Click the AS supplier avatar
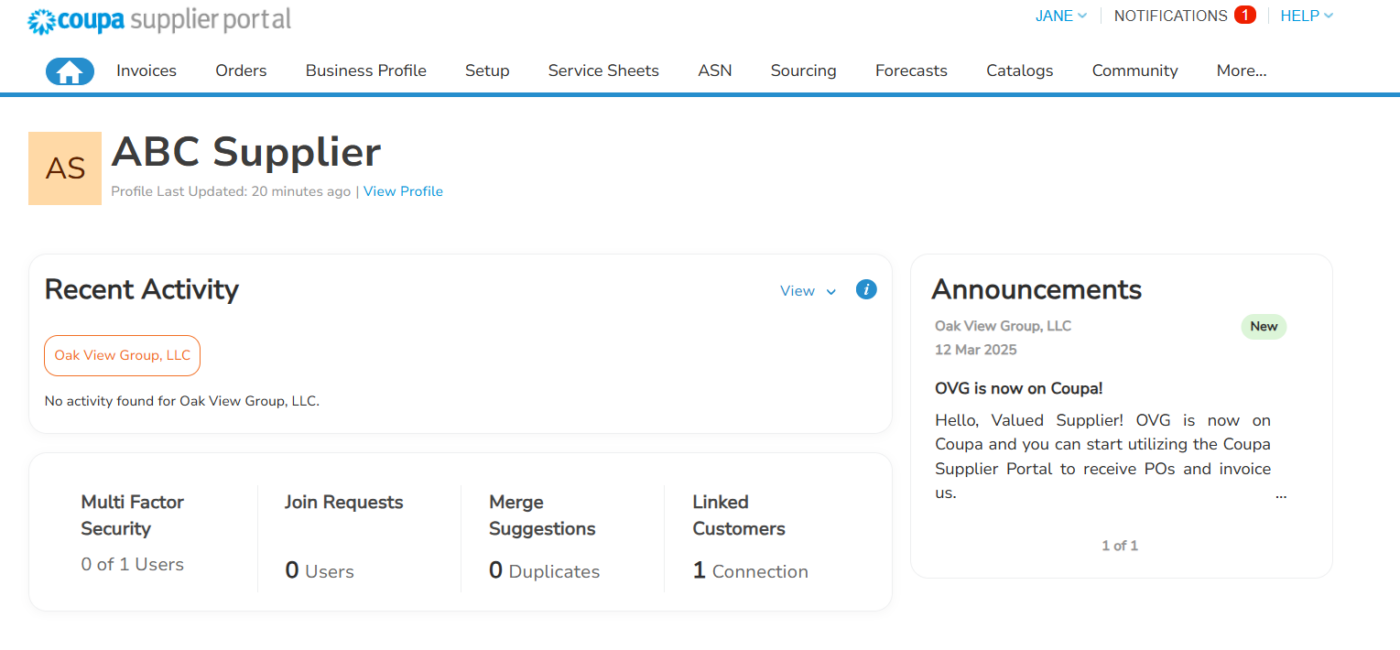 click(x=64, y=168)
